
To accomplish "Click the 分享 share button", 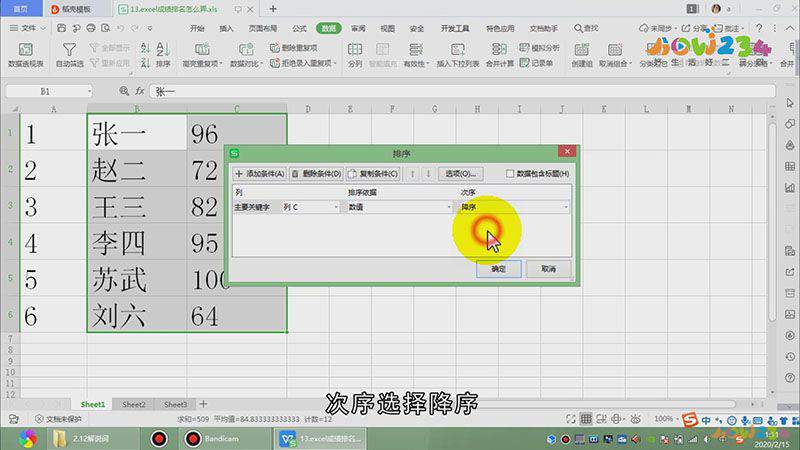I will tap(693, 28).
